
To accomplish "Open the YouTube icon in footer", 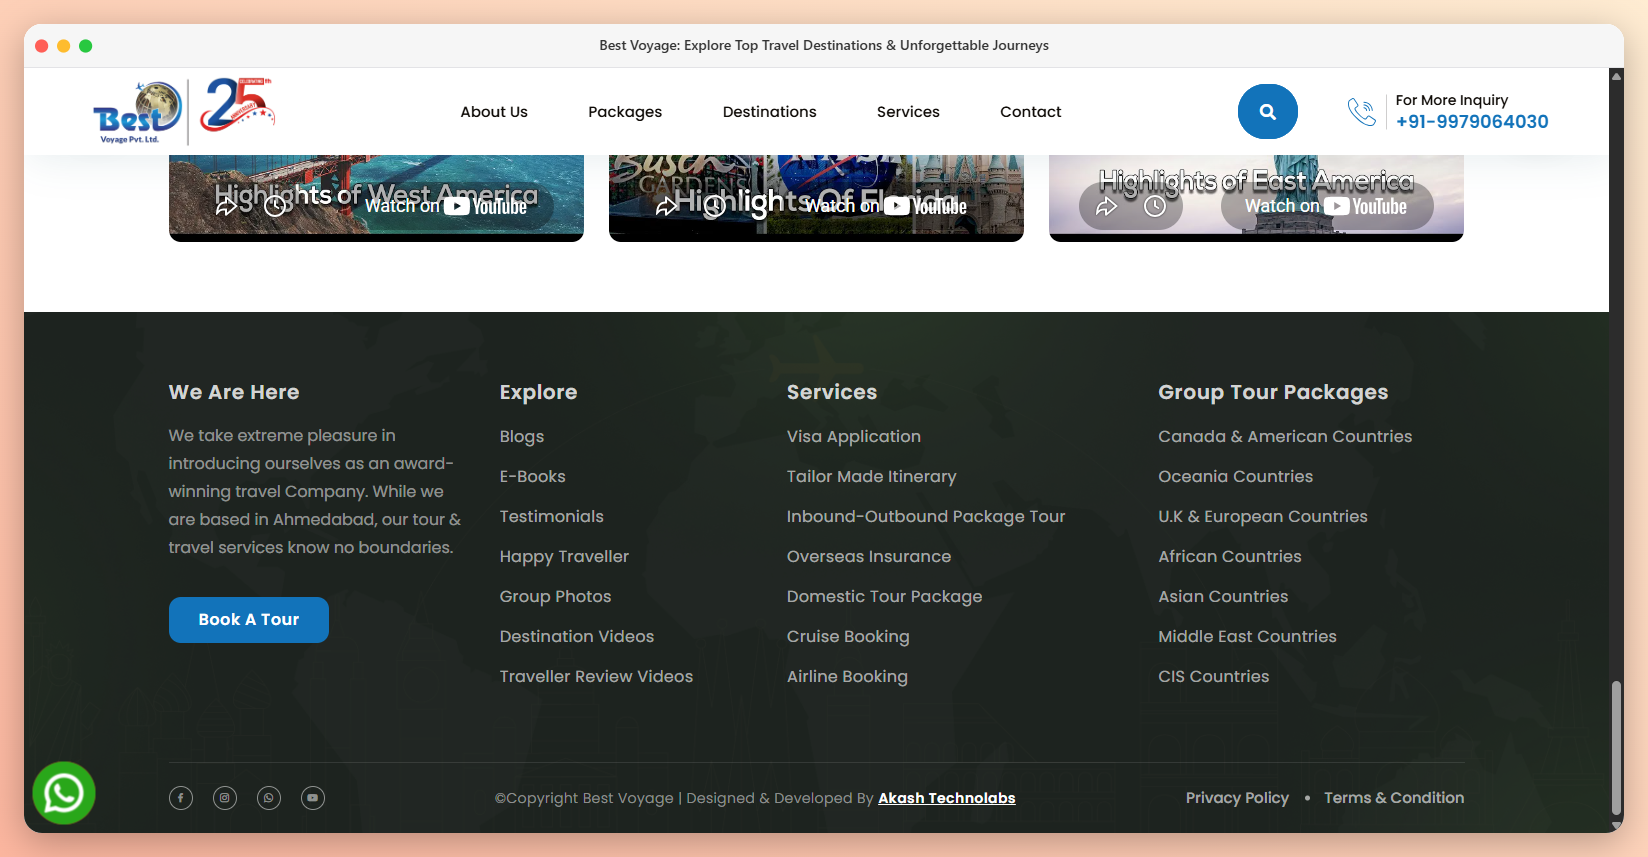I will 313,798.
